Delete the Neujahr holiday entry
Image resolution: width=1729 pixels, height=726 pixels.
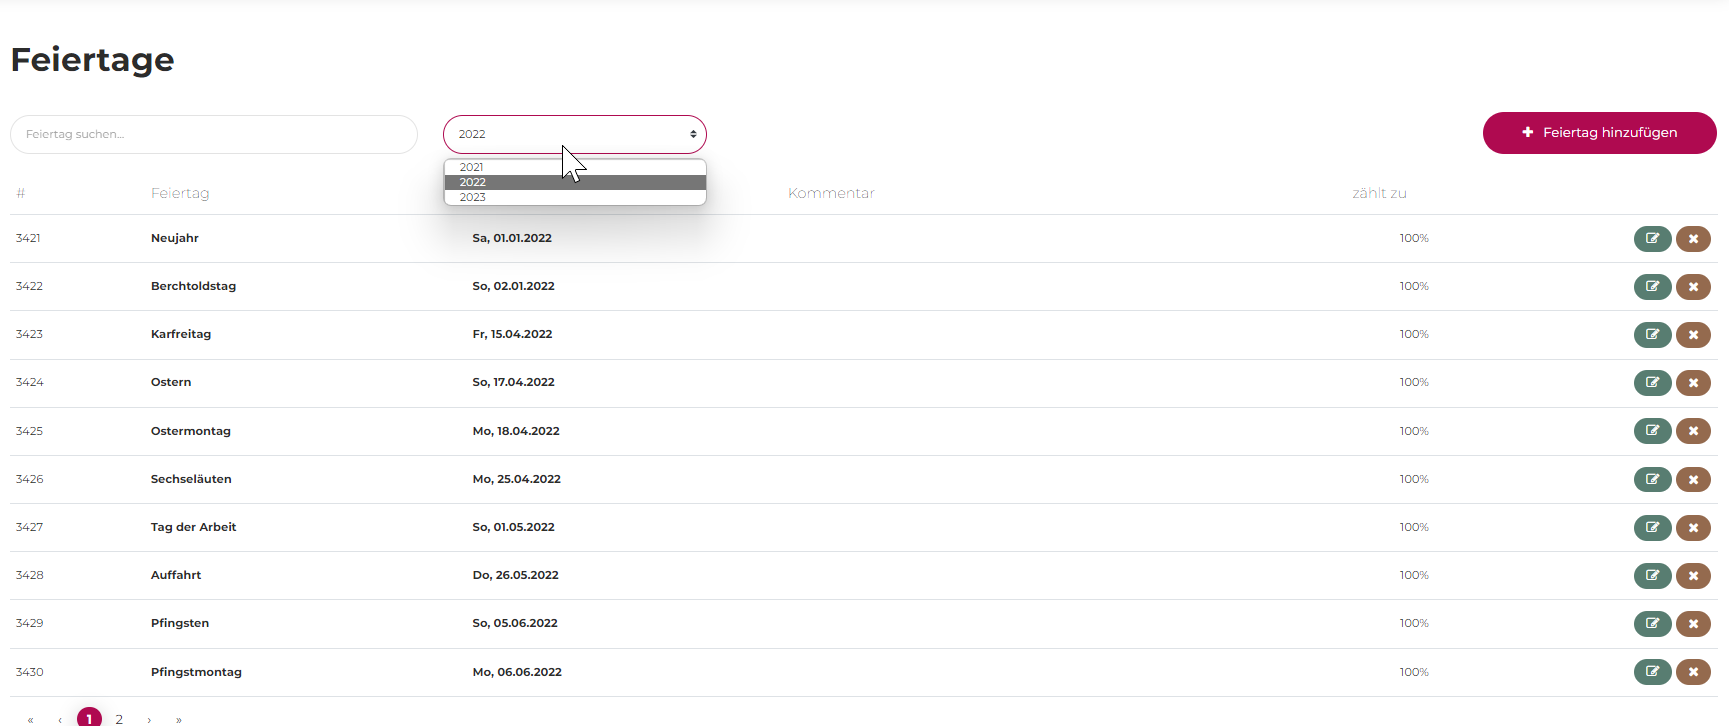click(1693, 239)
